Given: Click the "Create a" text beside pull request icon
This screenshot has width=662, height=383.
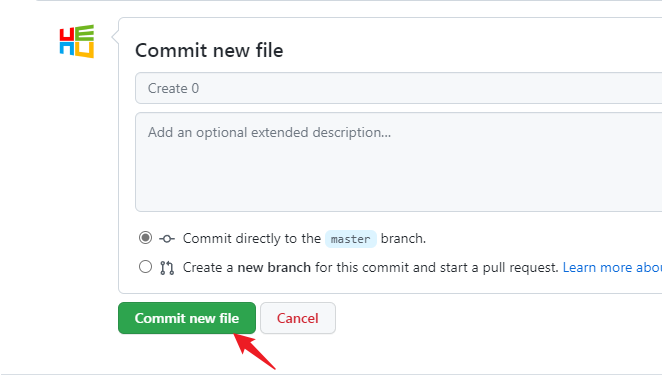Looking at the screenshot, I should (208, 267).
